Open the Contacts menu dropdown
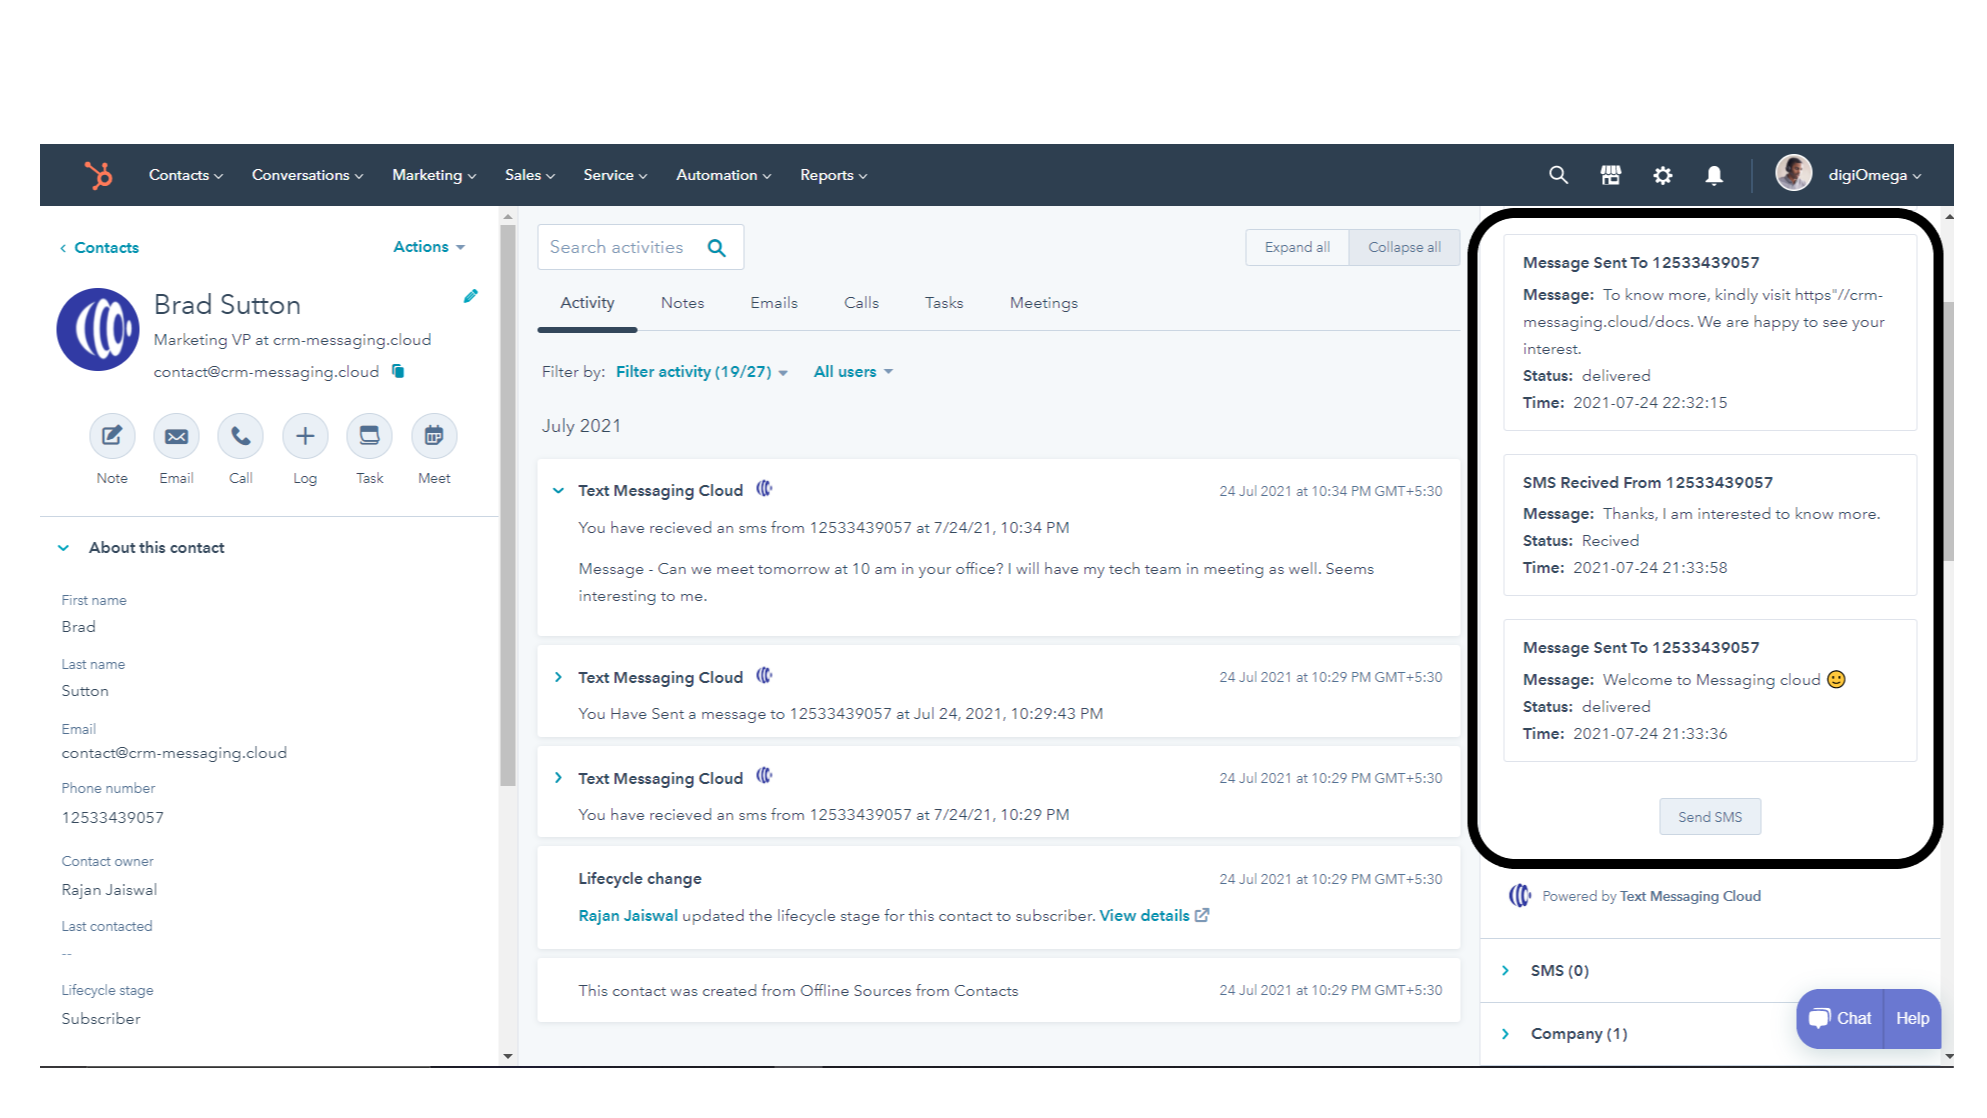This screenshot has height=1118, width=1987. click(x=185, y=175)
